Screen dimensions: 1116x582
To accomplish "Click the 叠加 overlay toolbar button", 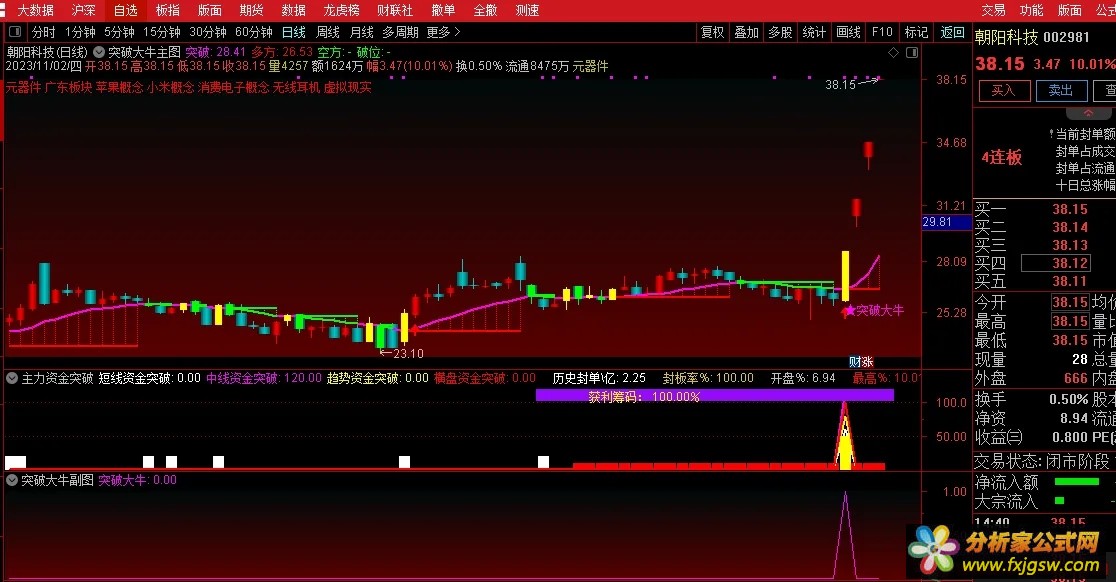I will [x=746, y=32].
